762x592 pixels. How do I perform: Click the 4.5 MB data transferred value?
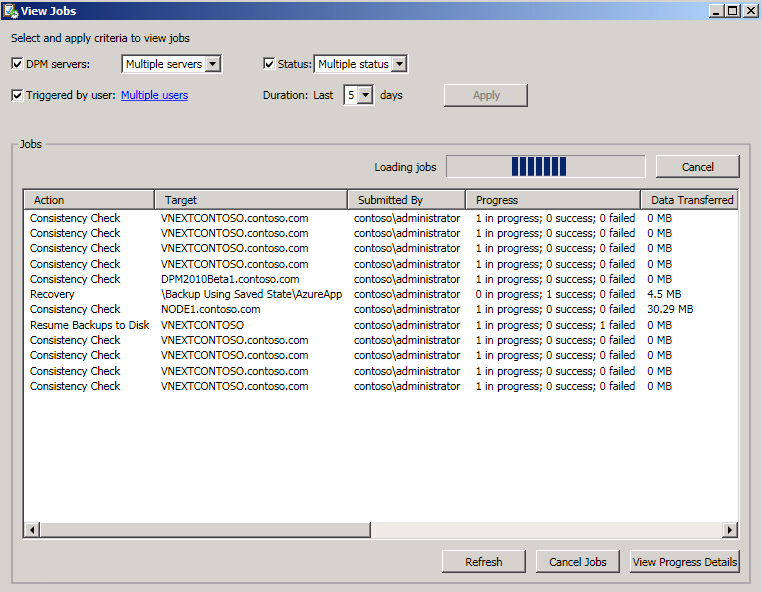coord(664,294)
